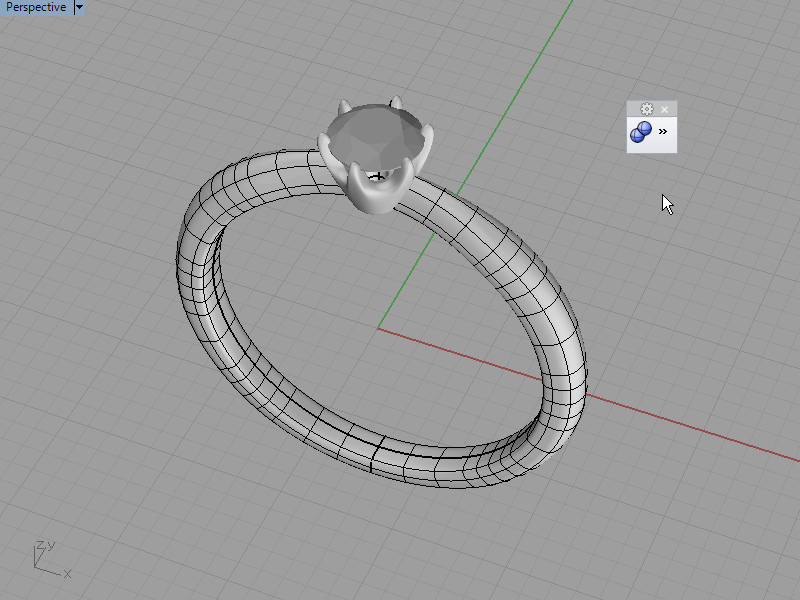Click the blue spheres toolbar icon
Screen dimensions: 800x600
(641, 133)
